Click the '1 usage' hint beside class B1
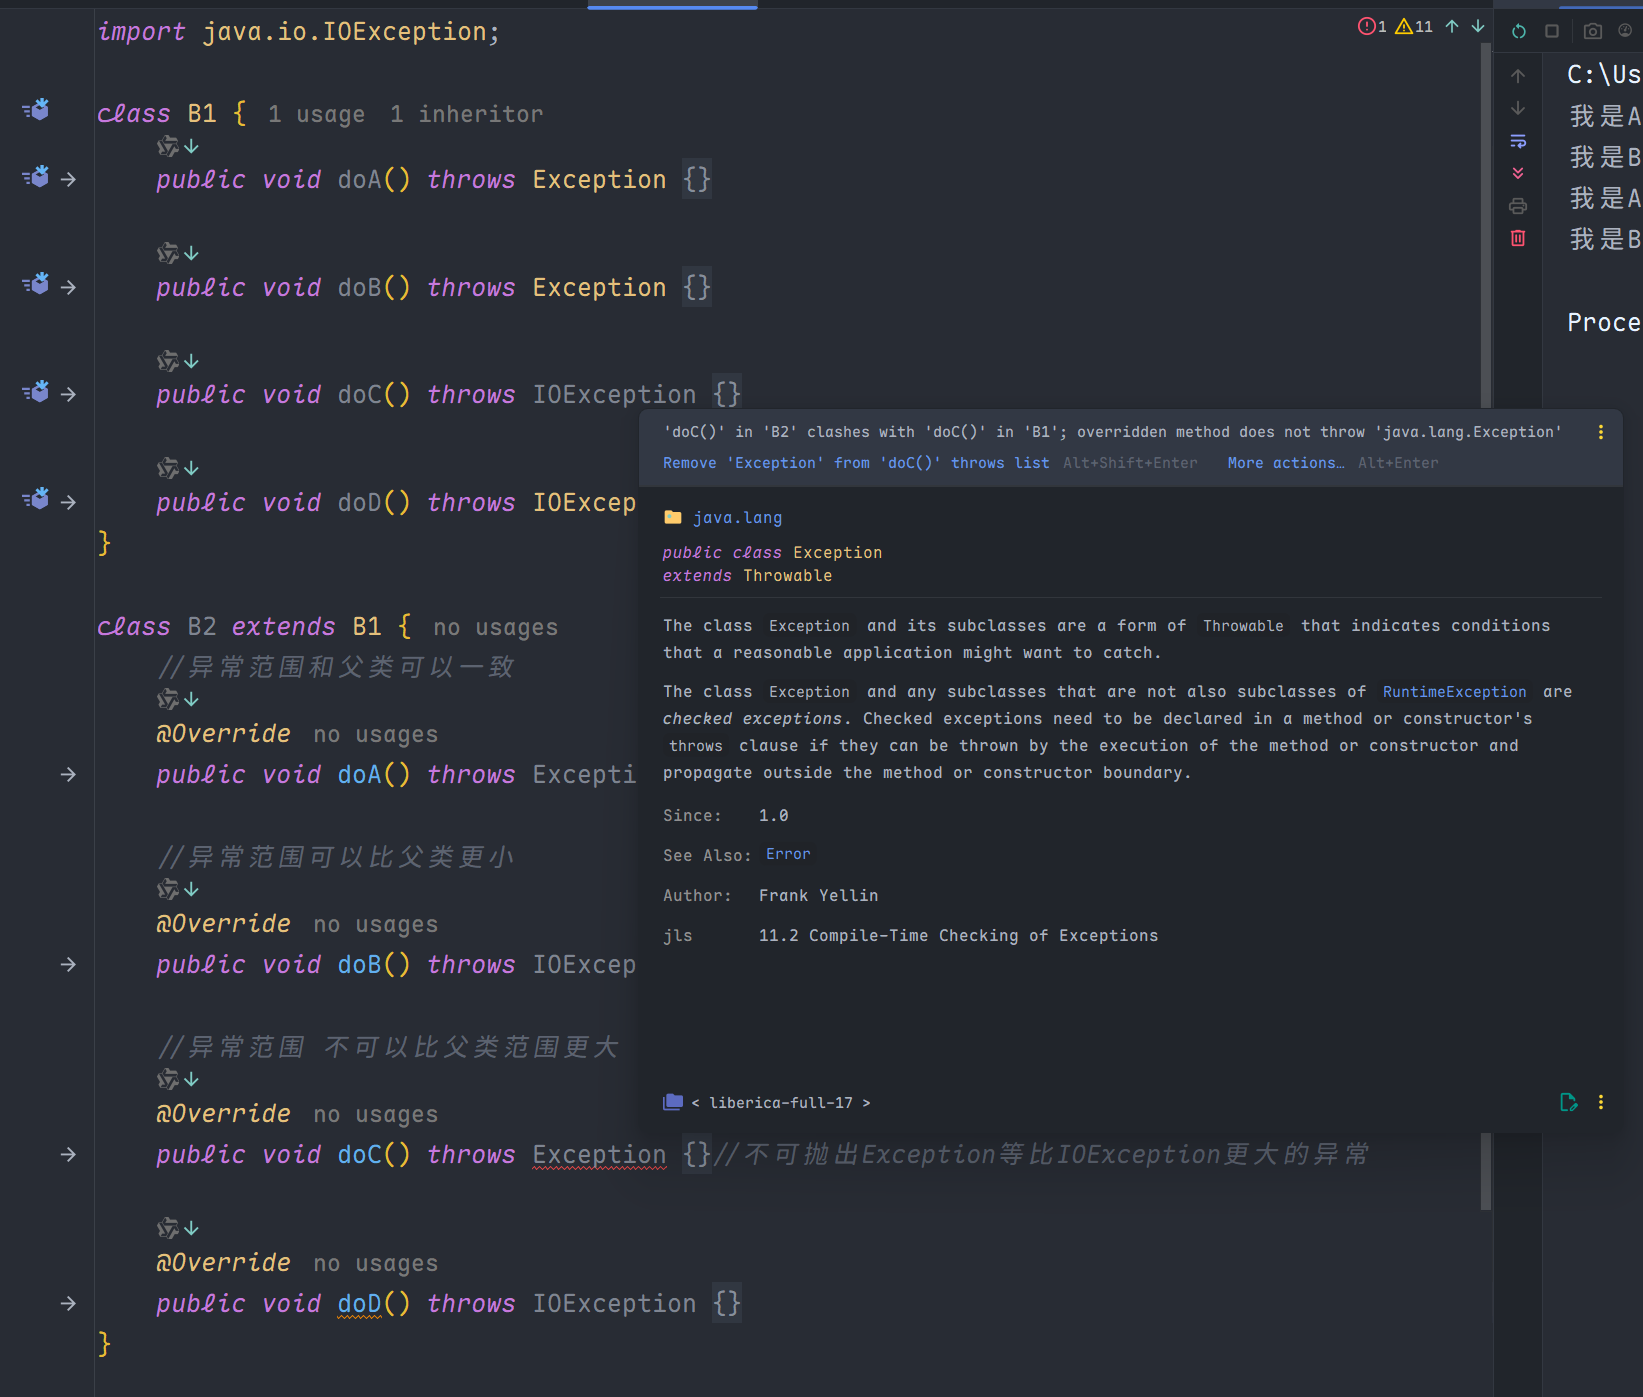1643x1397 pixels. [x=316, y=115]
